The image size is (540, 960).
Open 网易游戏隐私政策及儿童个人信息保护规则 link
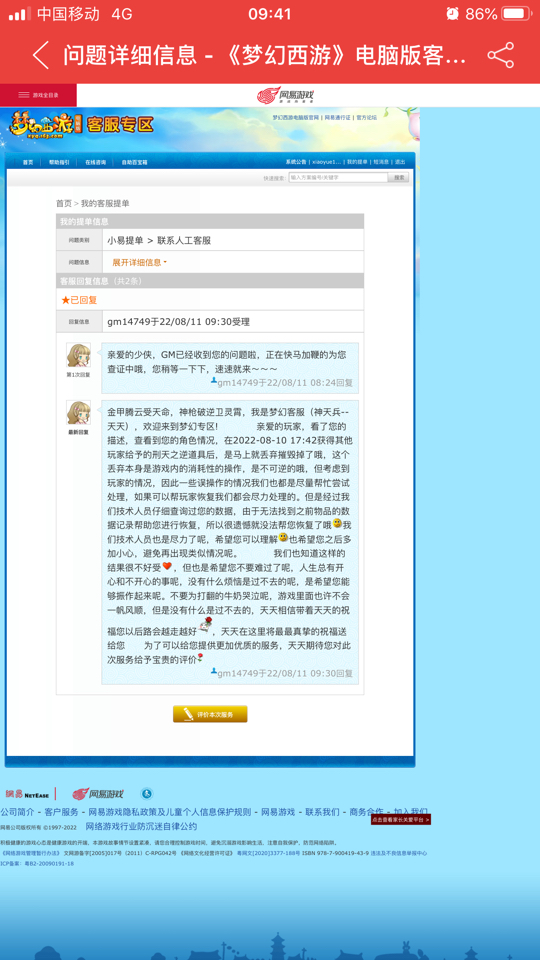pyautogui.click(x=170, y=812)
